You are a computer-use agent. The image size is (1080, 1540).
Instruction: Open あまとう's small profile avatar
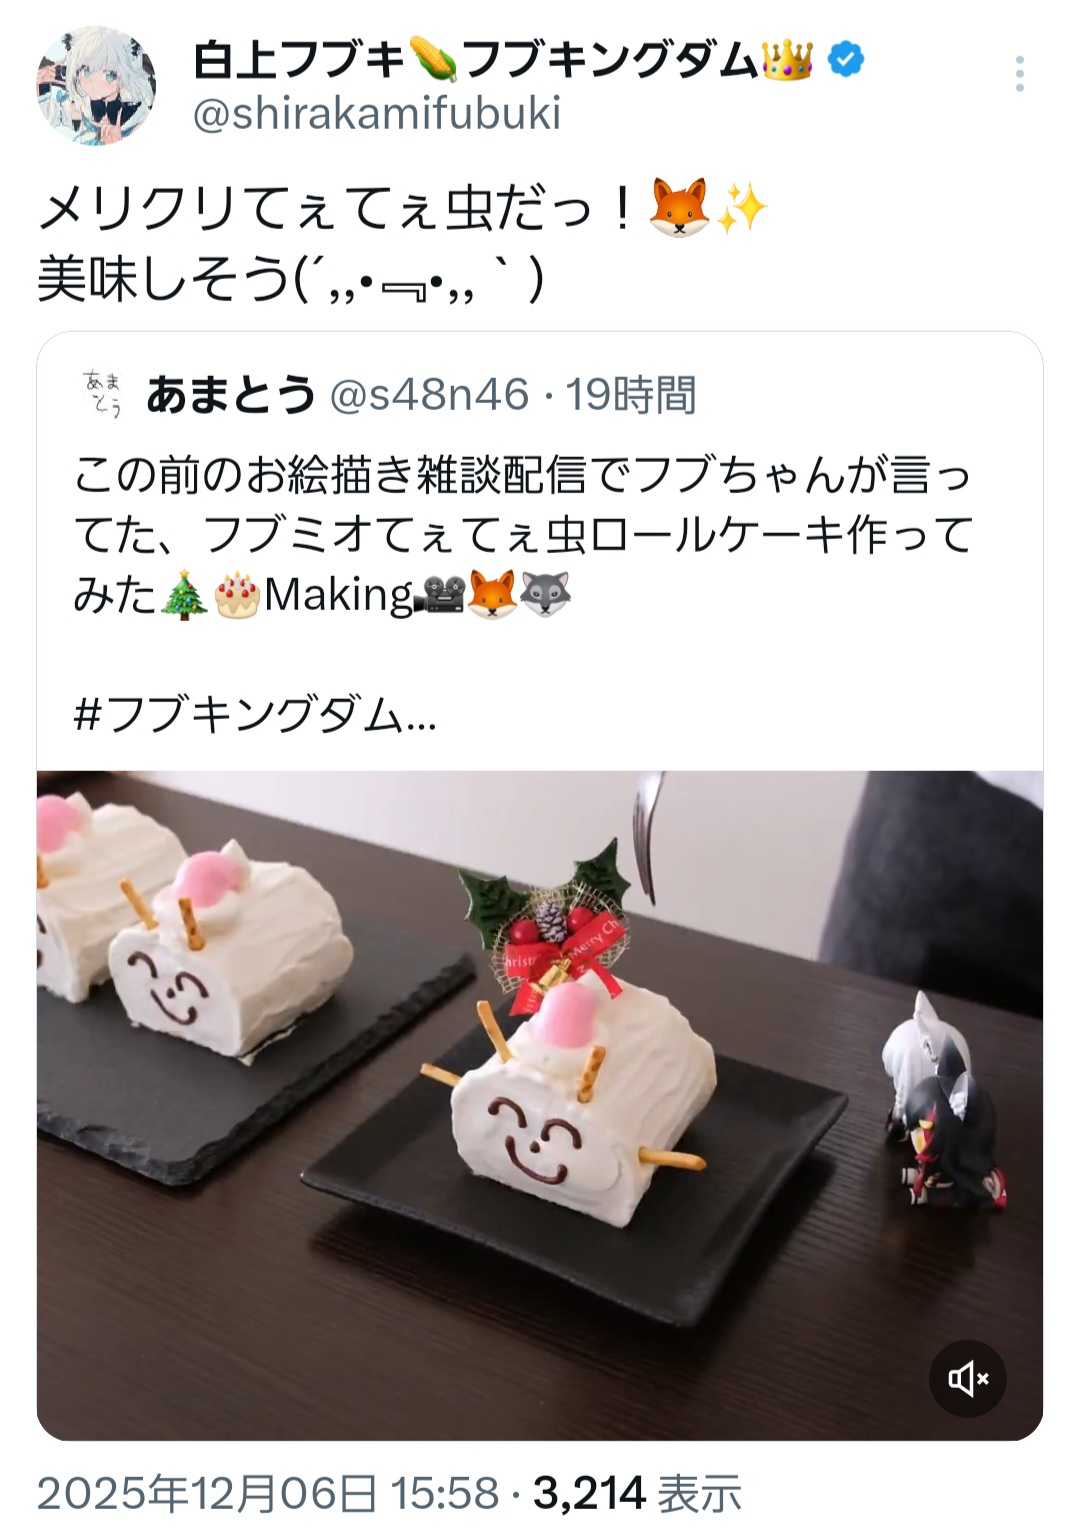[x=103, y=393]
